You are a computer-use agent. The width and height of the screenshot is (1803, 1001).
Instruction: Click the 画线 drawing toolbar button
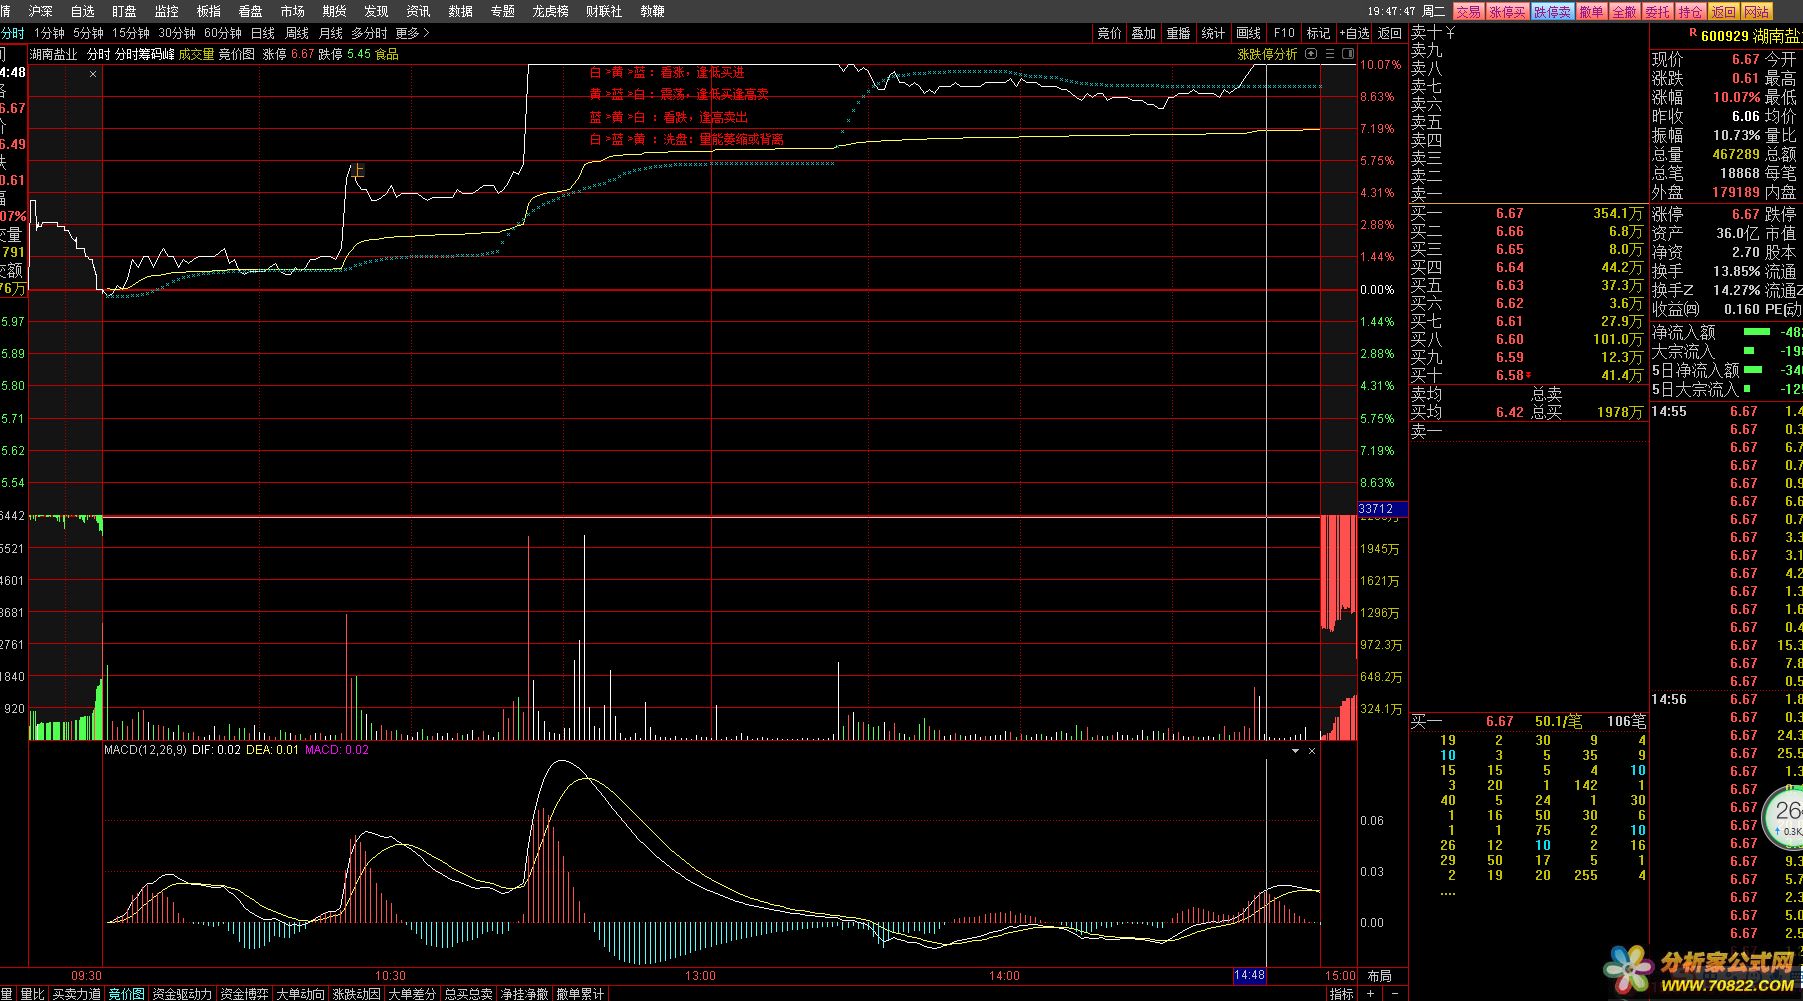click(x=1249, y=33)
